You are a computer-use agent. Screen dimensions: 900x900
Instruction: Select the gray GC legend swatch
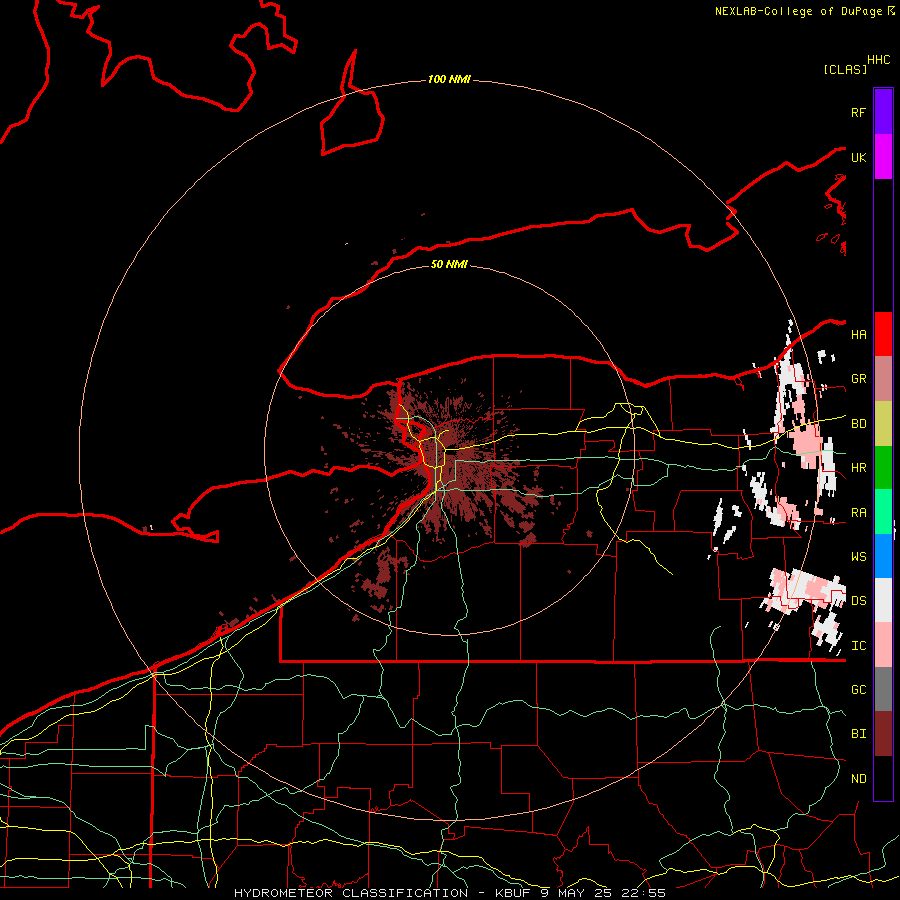(883, 689)
